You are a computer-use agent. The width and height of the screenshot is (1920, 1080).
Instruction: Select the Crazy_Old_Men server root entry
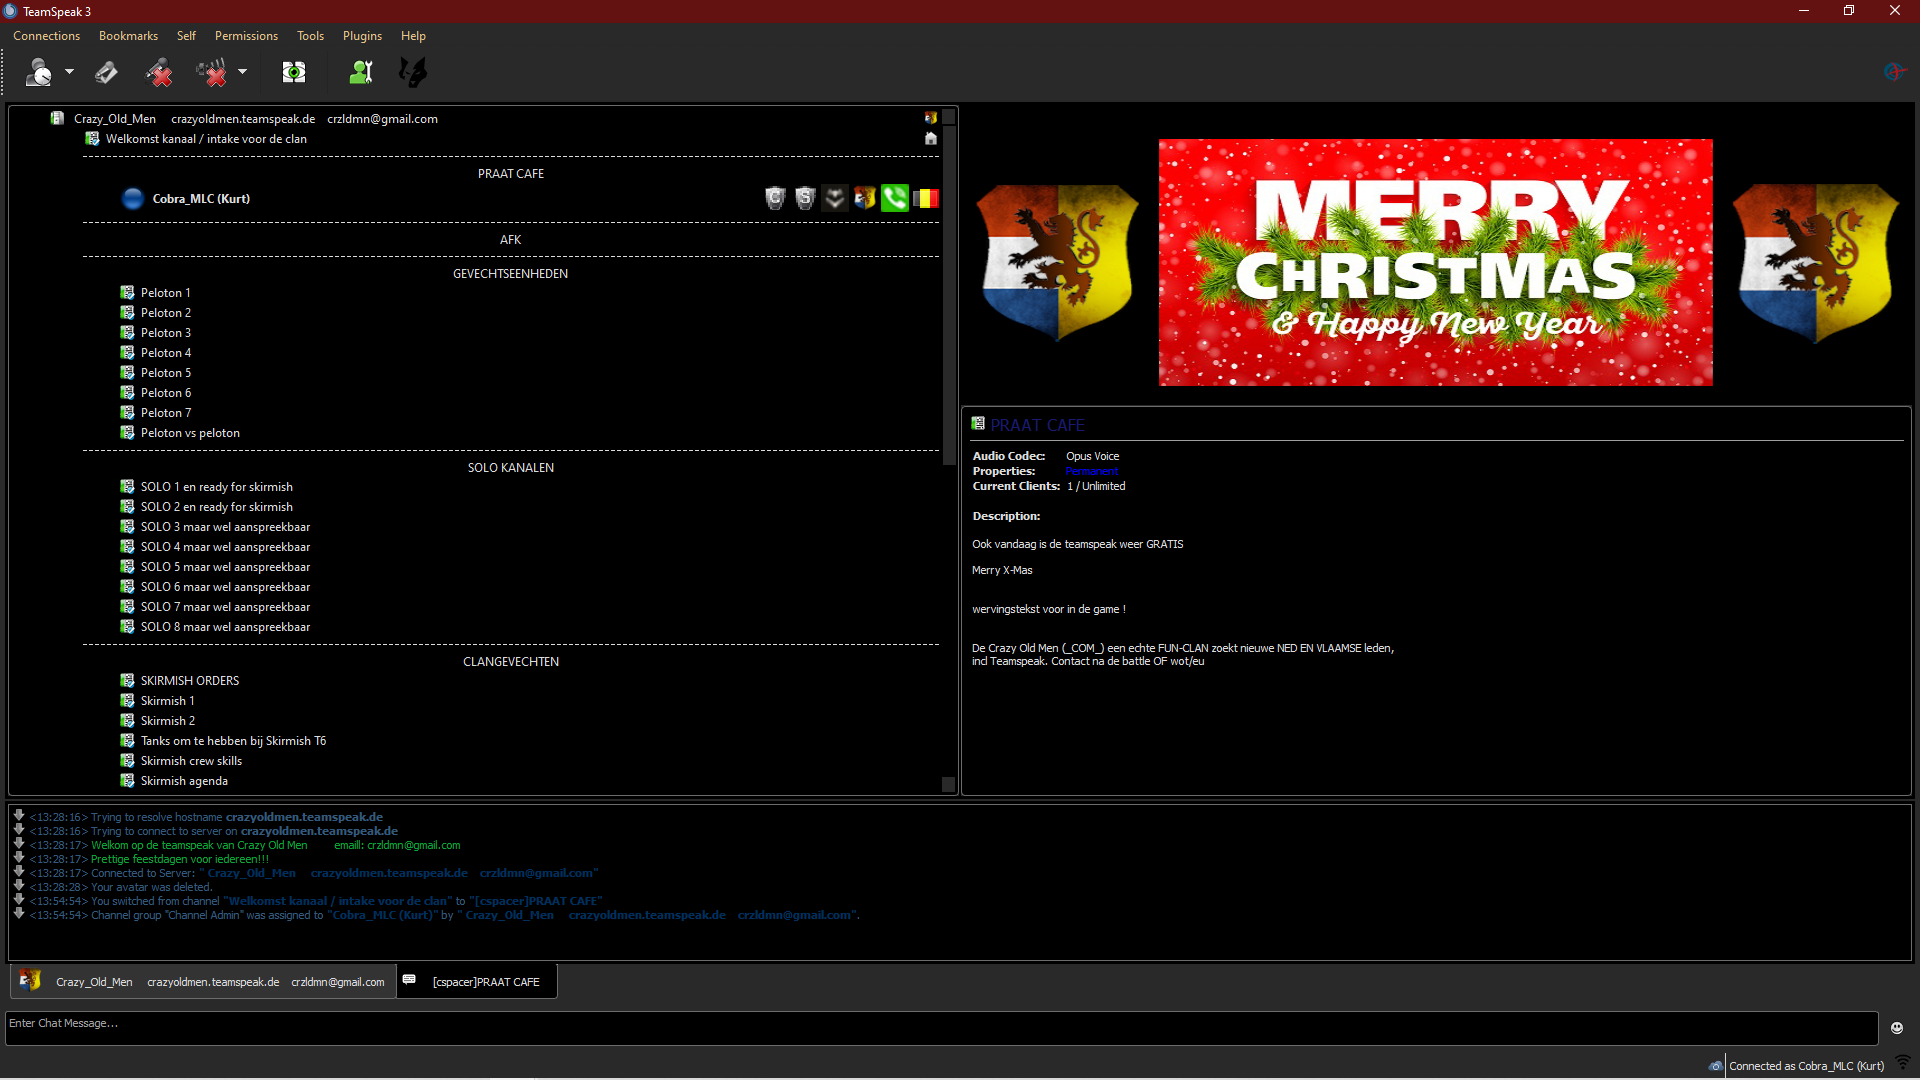(255, 119)
